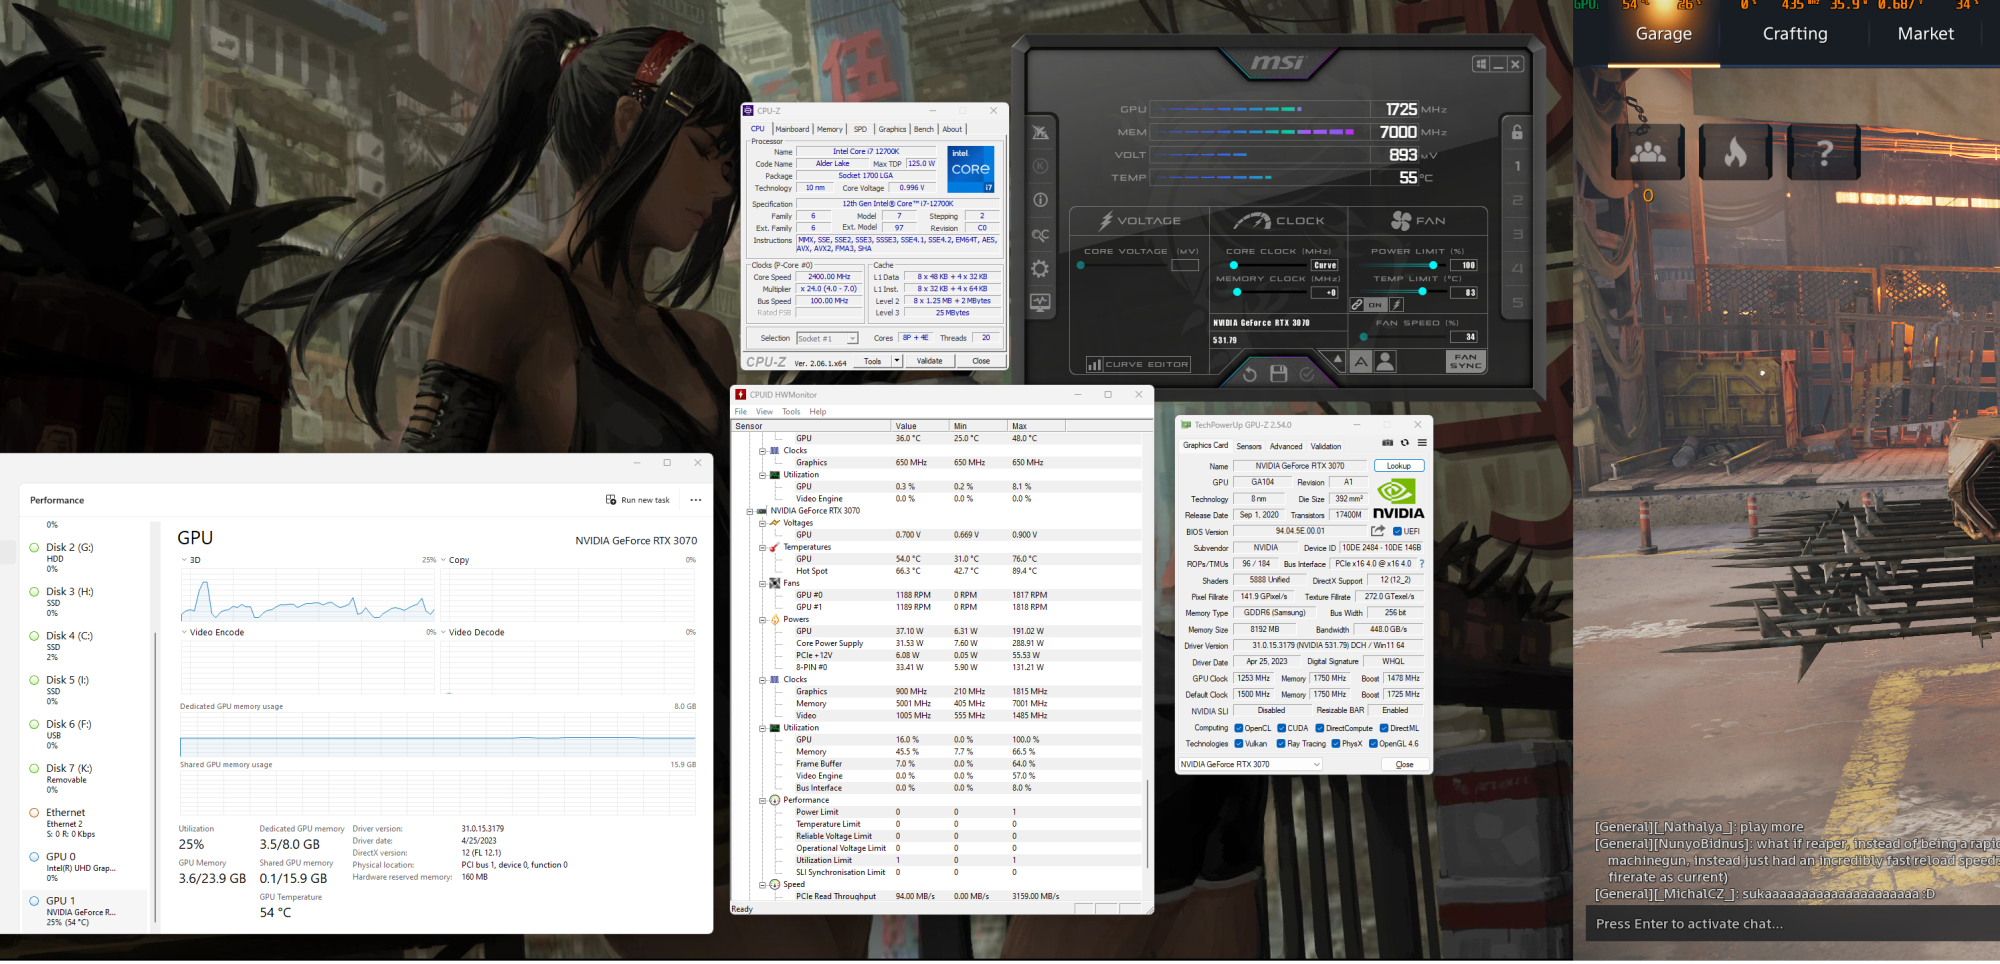Viewport: 2000px width, 964px height.
Task: Click the Lookup button in GPU-Z
Action: pyautogui.click(x=1398, y=465)
